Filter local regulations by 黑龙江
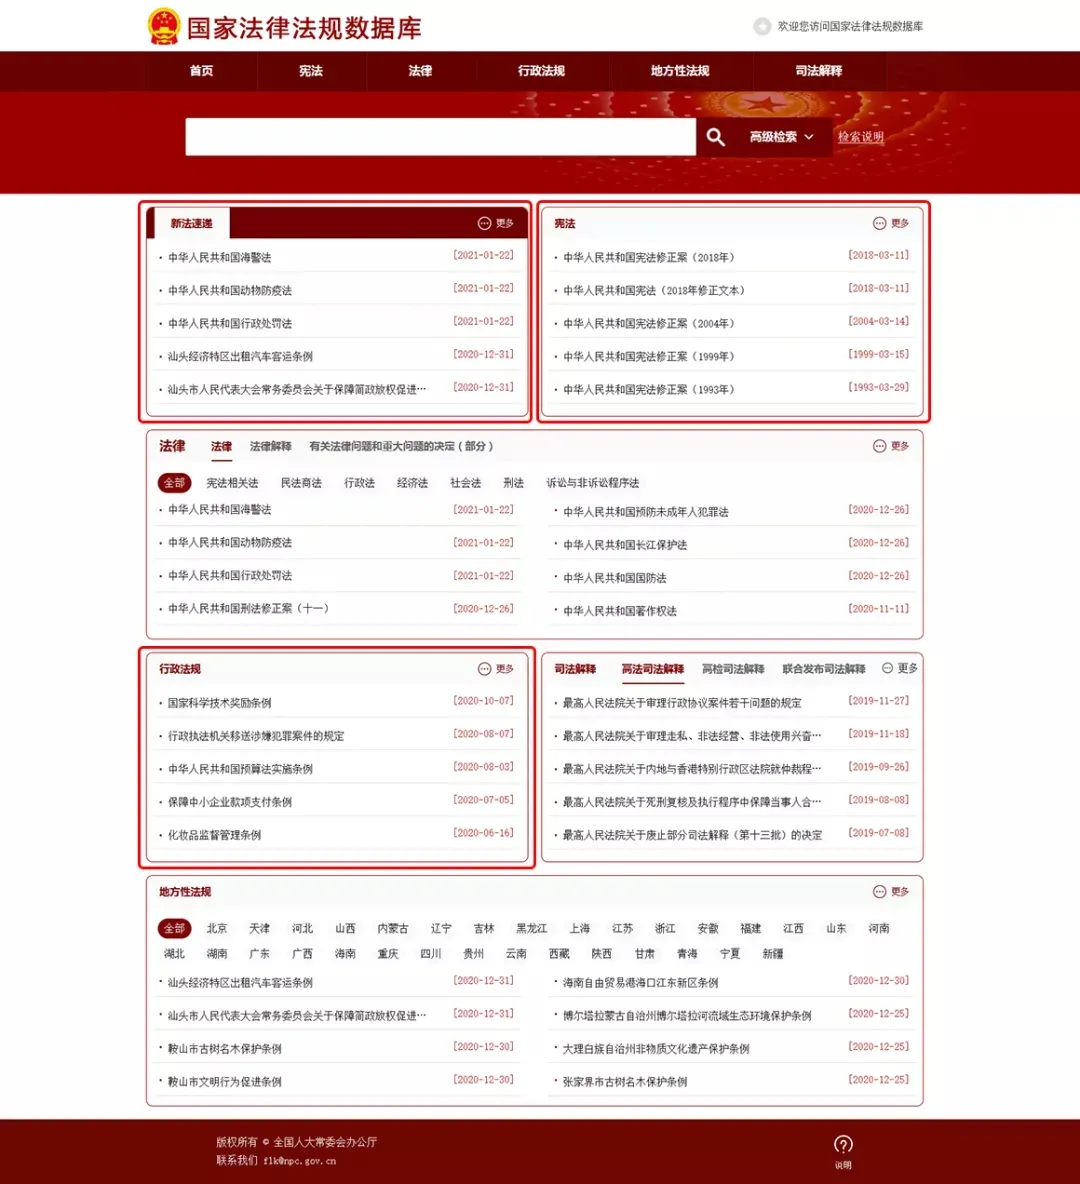 click(x=532, y=928)
